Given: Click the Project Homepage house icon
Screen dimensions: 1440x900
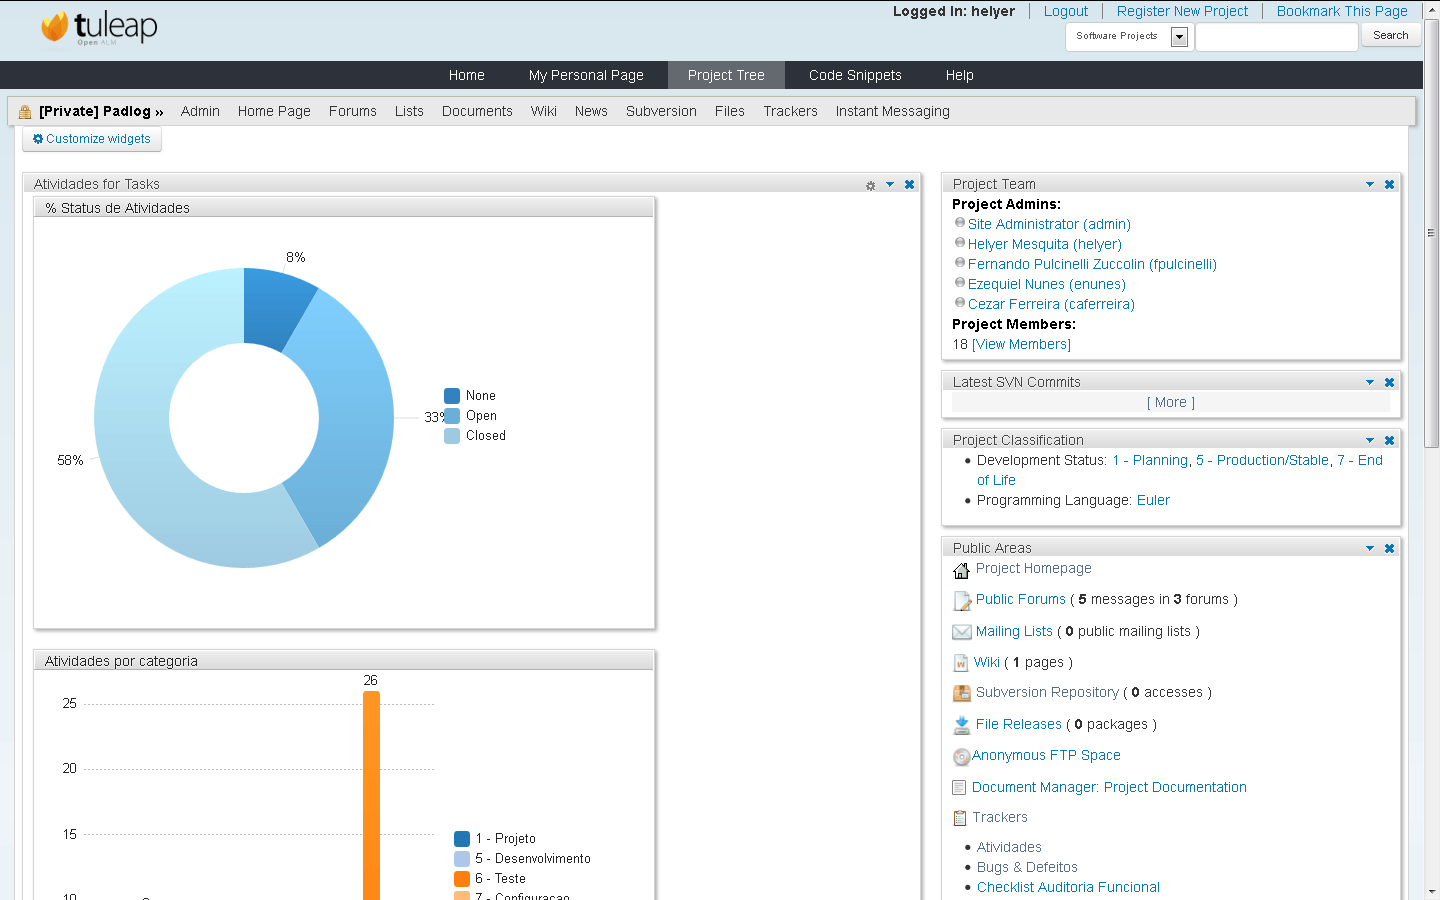Looking at the screenshot, I should 961,570.
